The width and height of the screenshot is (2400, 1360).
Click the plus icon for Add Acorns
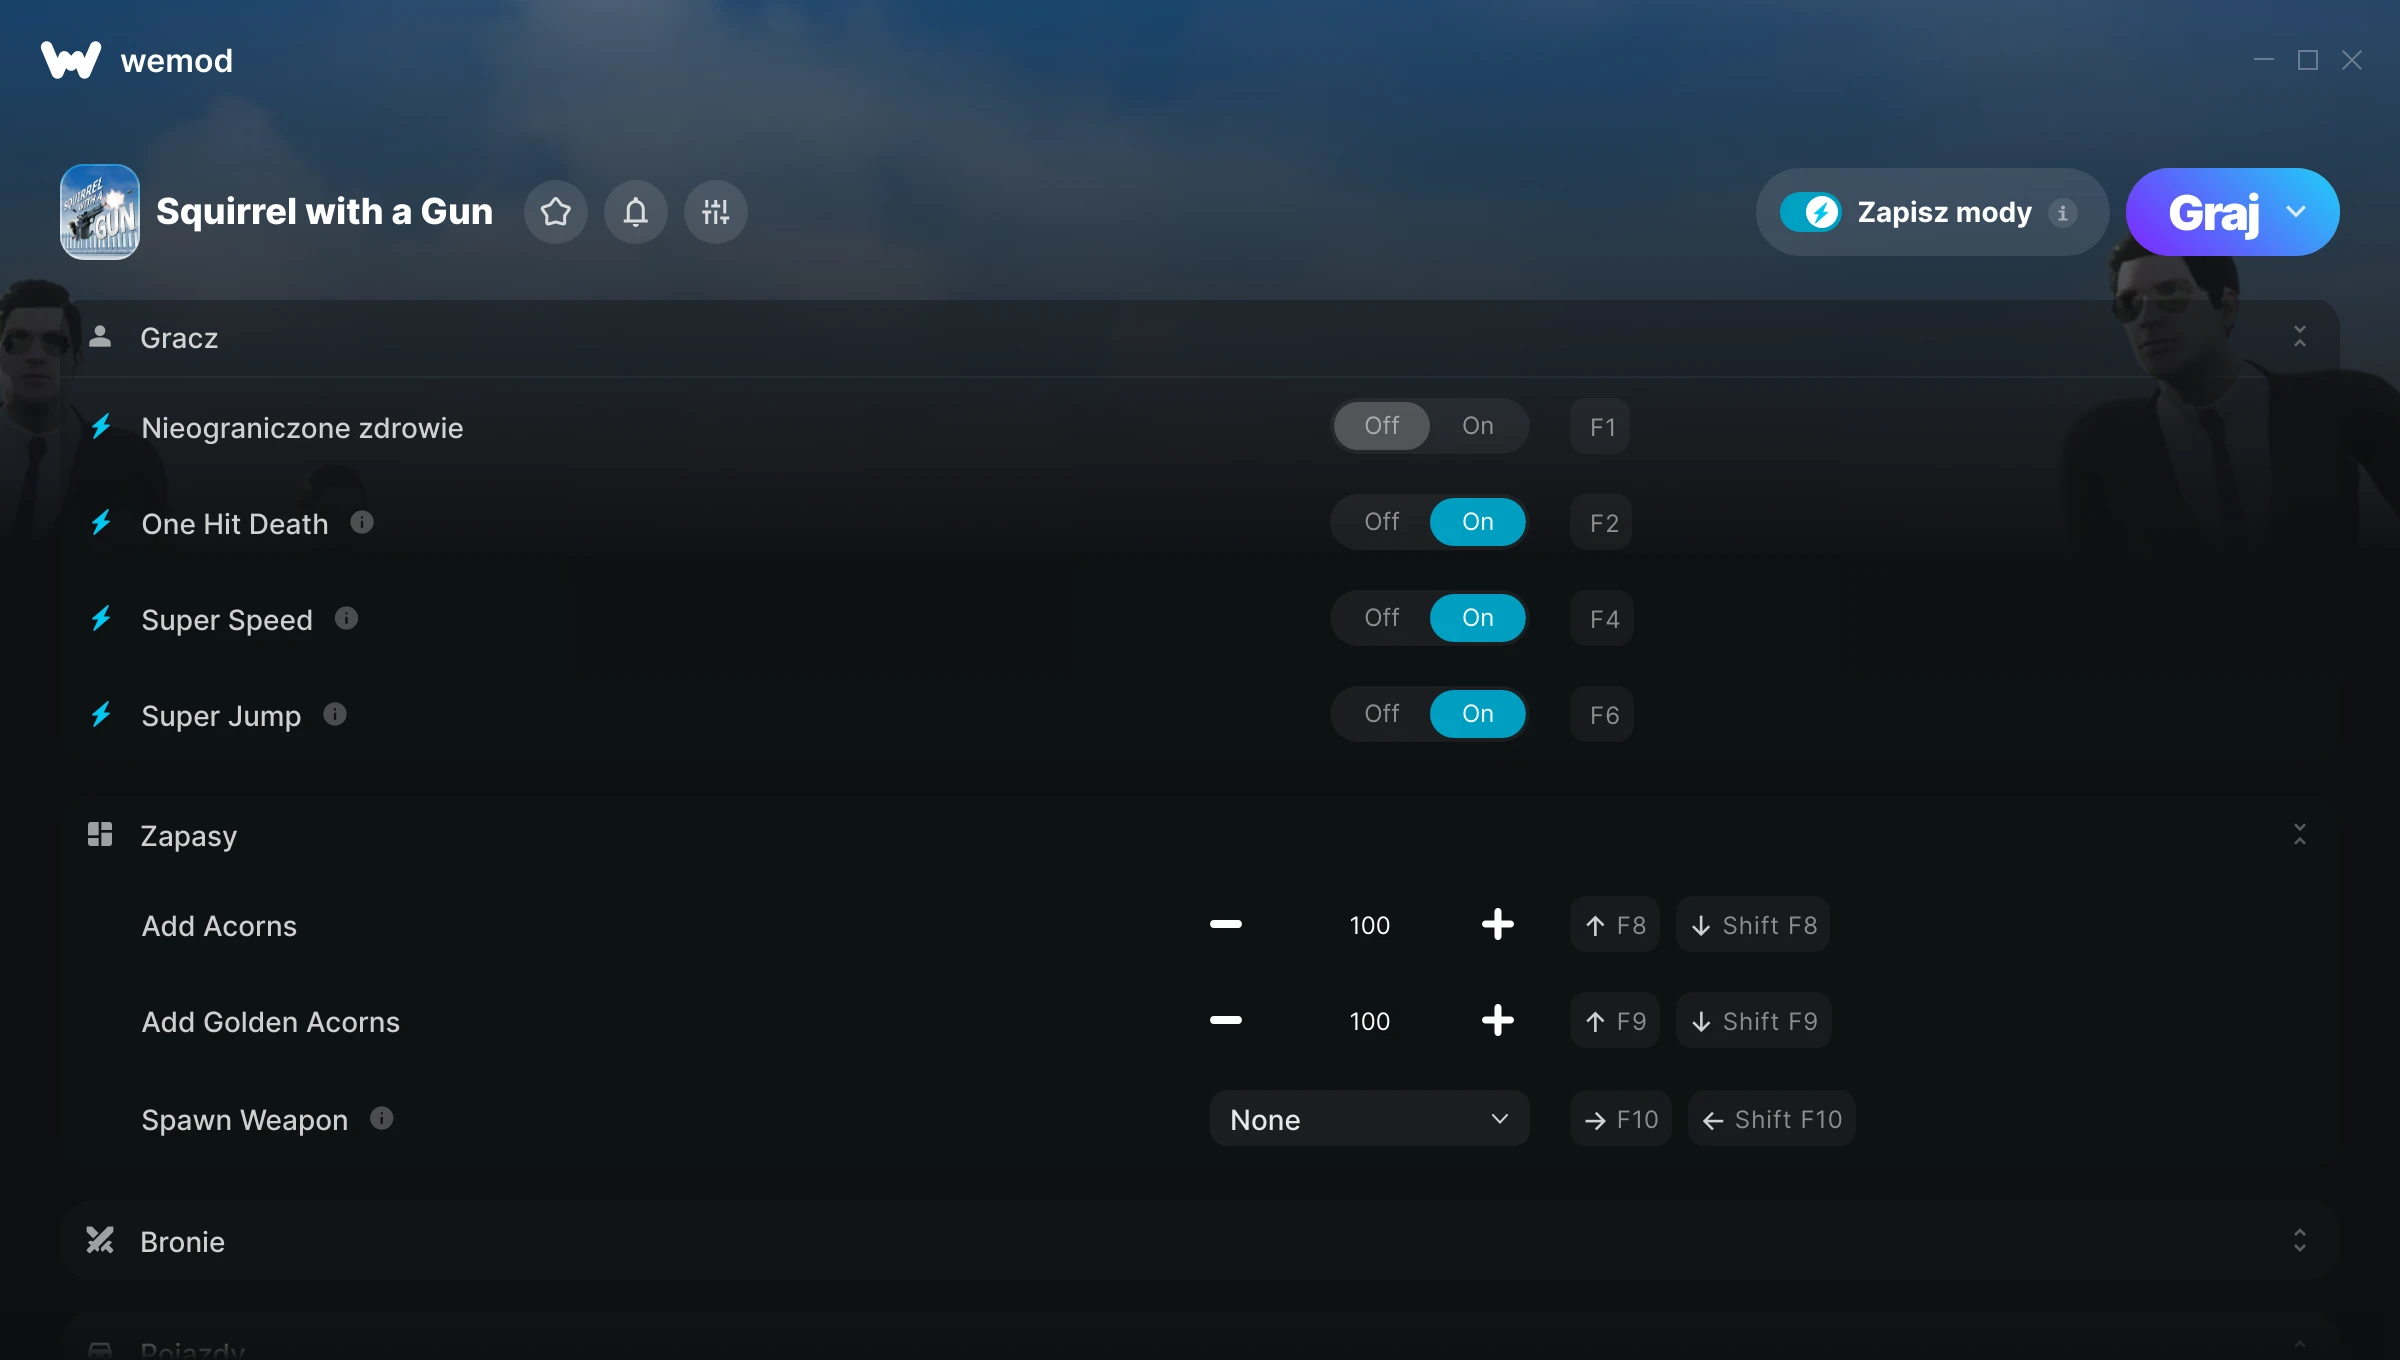1497,924
